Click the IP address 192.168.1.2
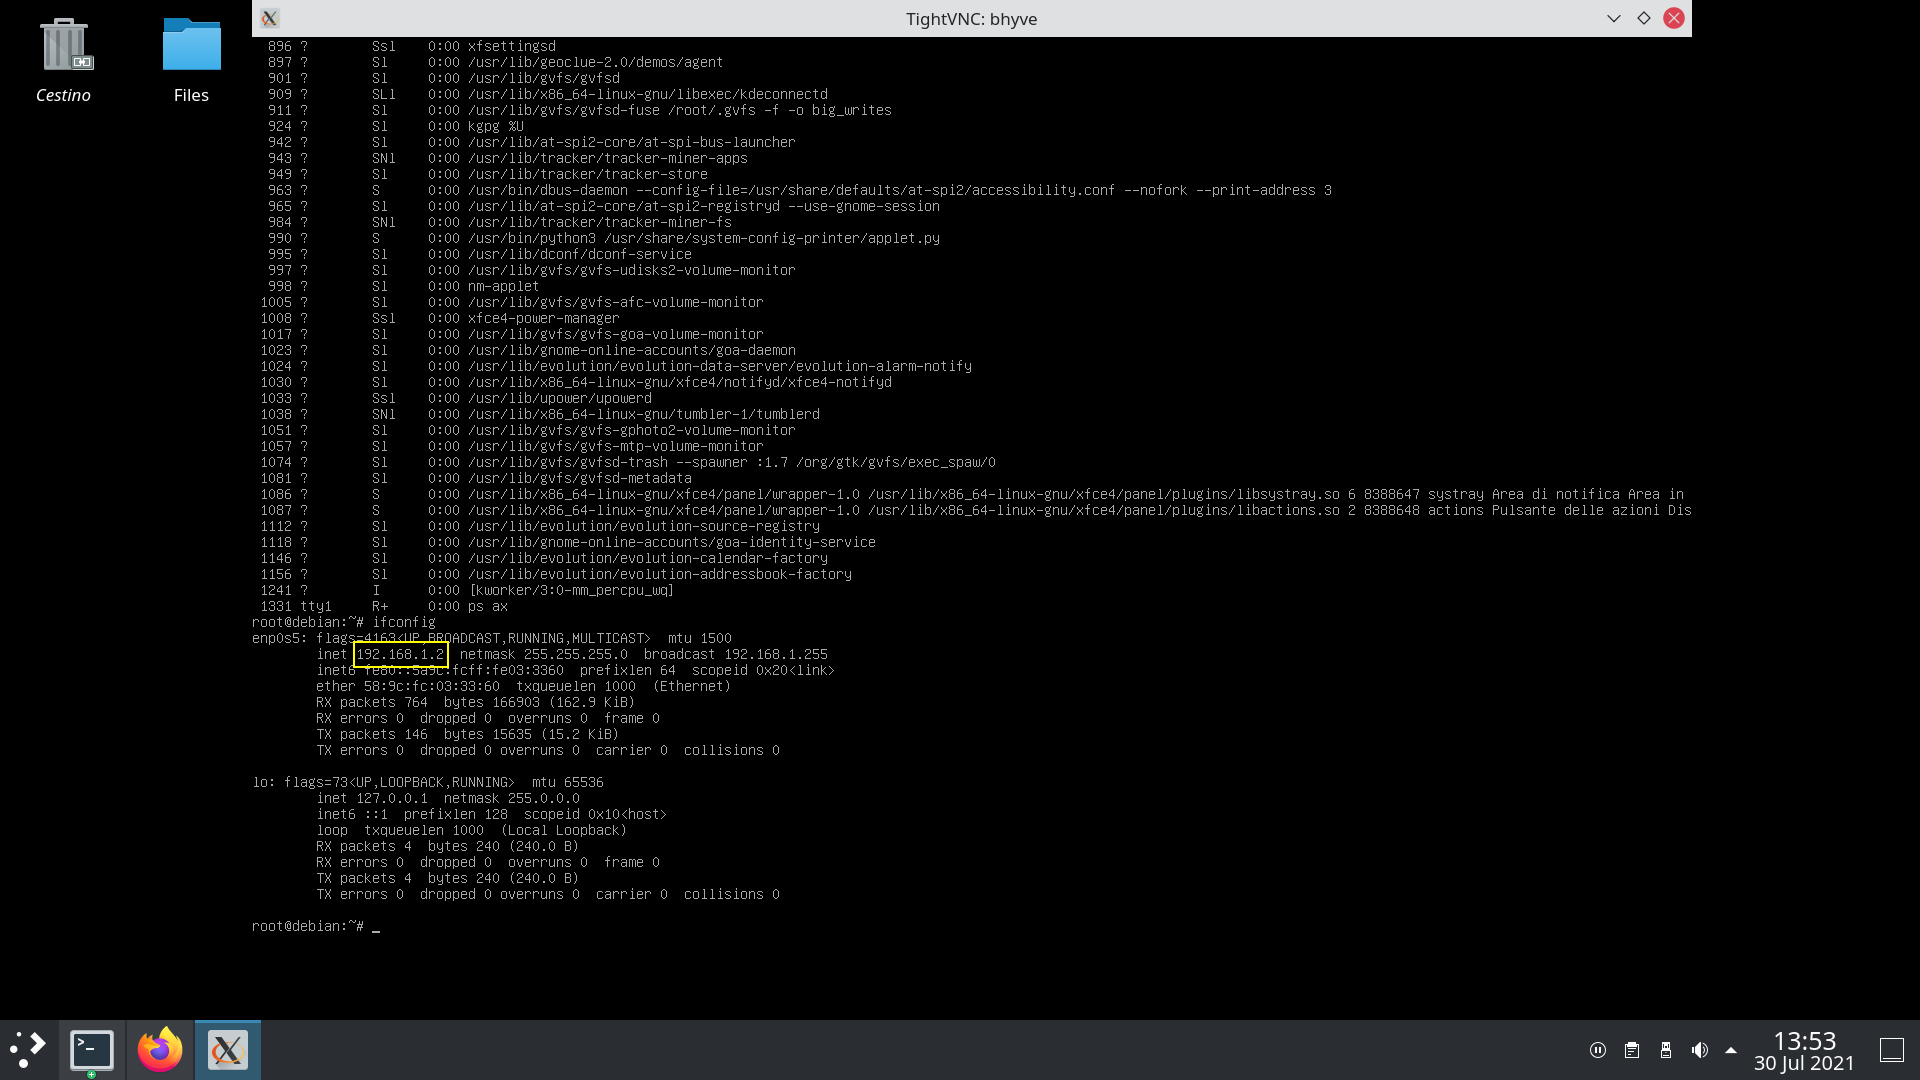 pos(400,654)
